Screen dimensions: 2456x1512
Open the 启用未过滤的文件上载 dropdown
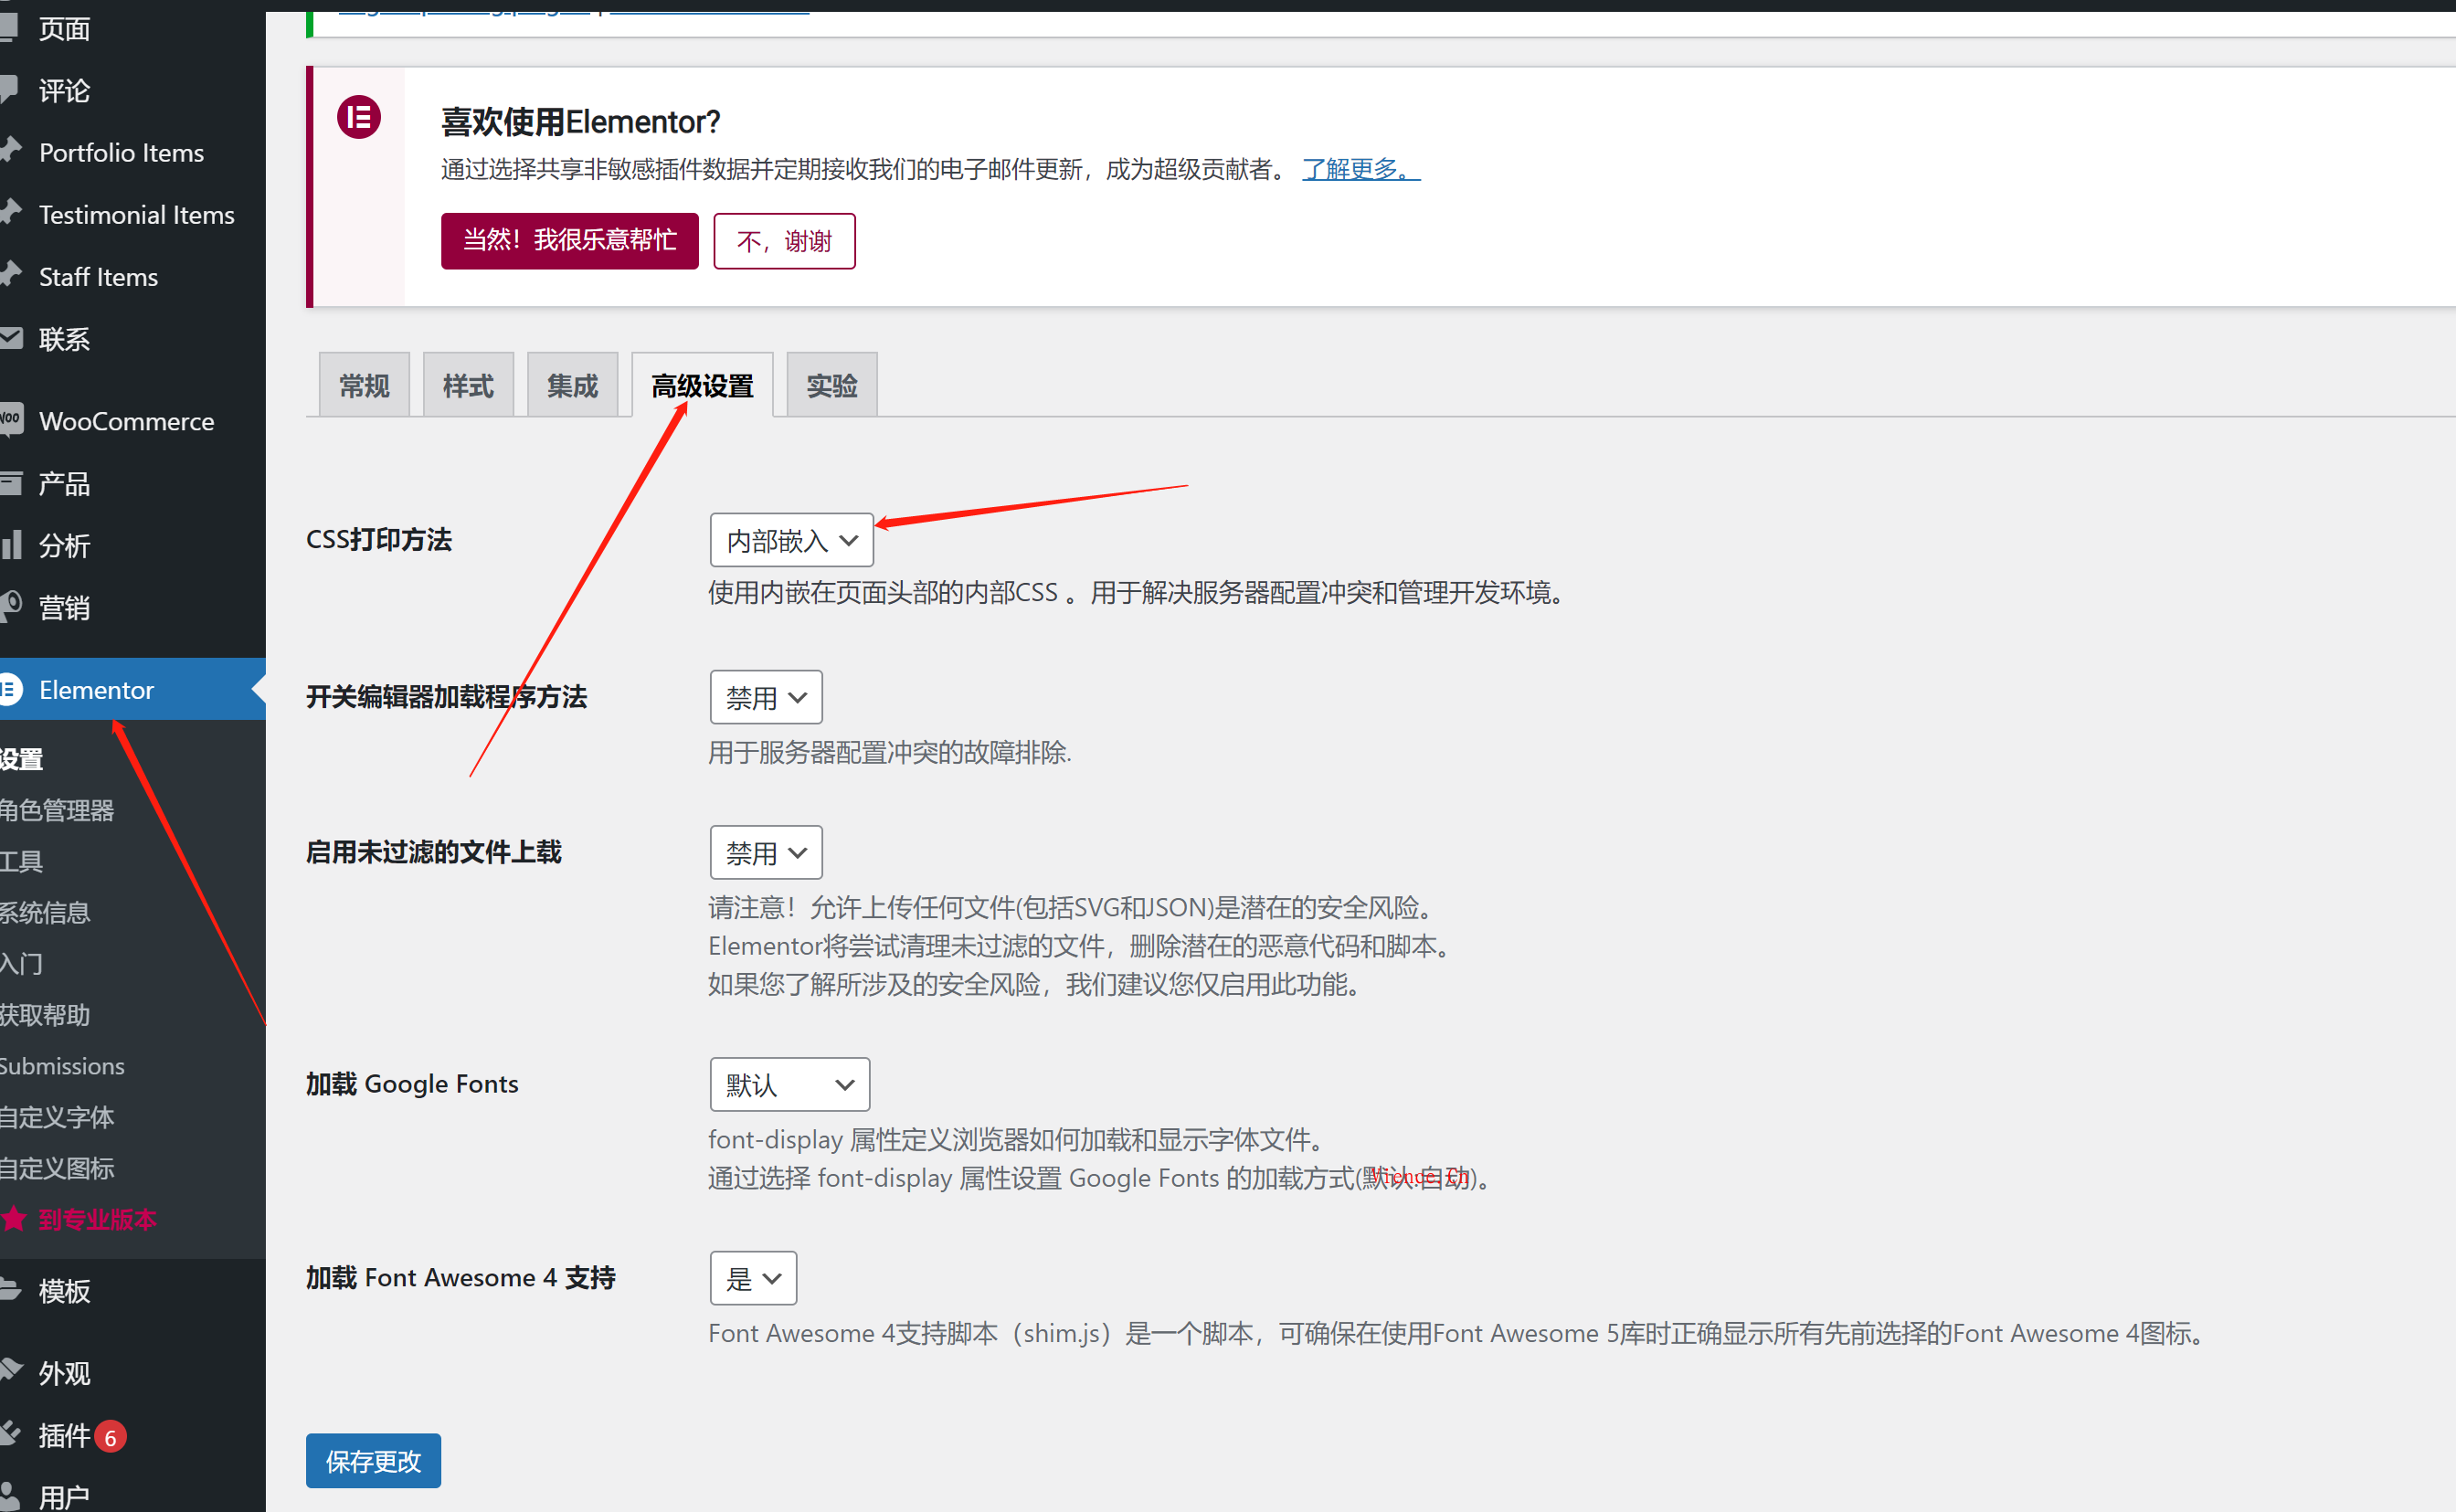click(x=765, y=852)
